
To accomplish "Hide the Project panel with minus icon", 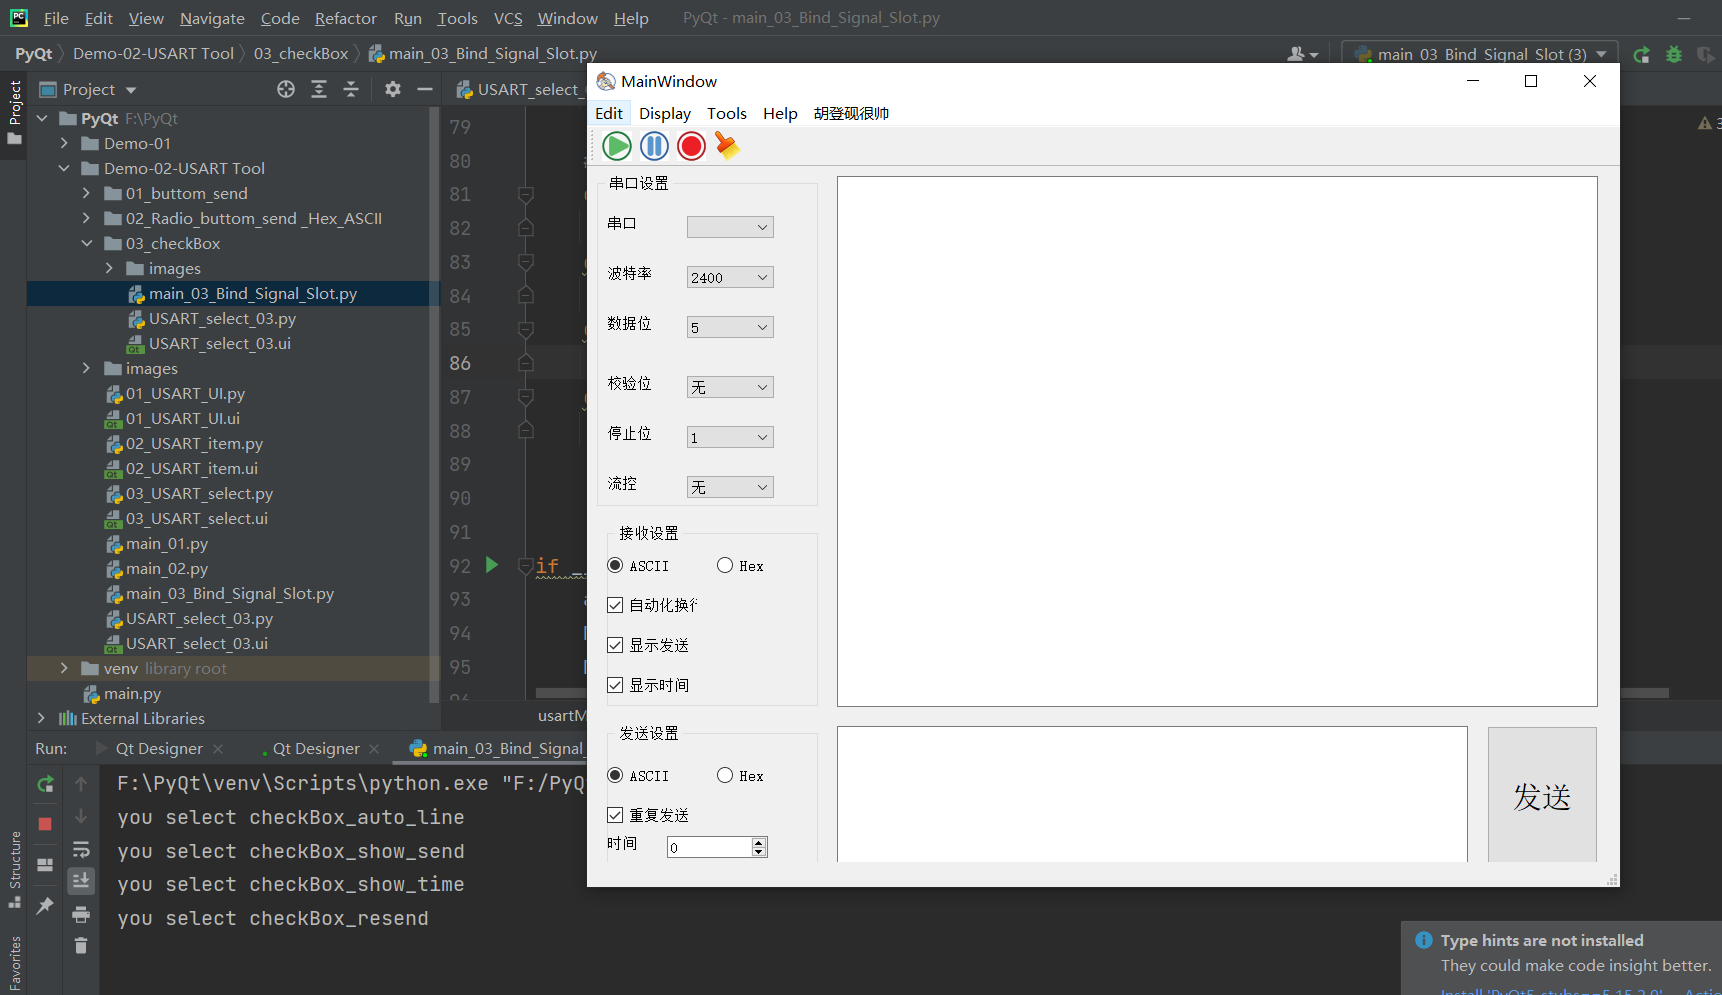I will 425,89.
